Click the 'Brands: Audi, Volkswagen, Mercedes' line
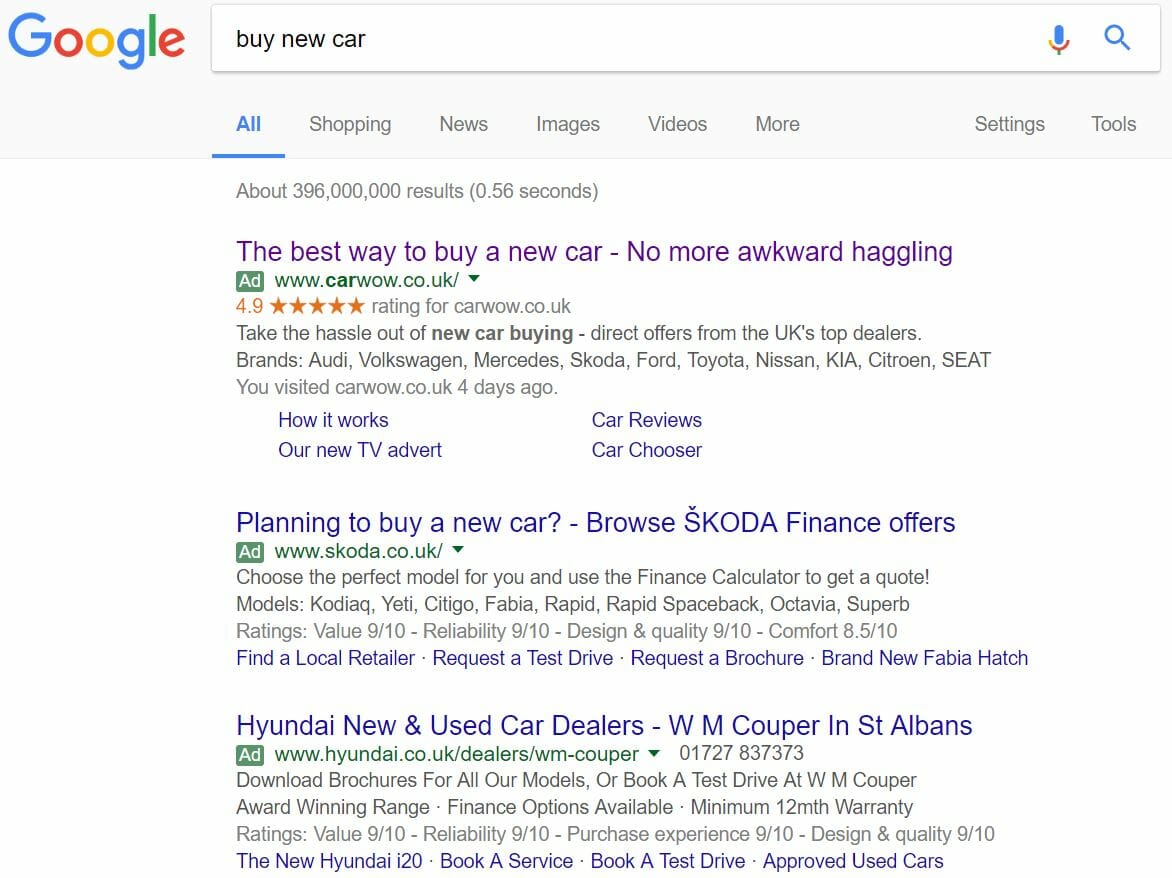 613,360
